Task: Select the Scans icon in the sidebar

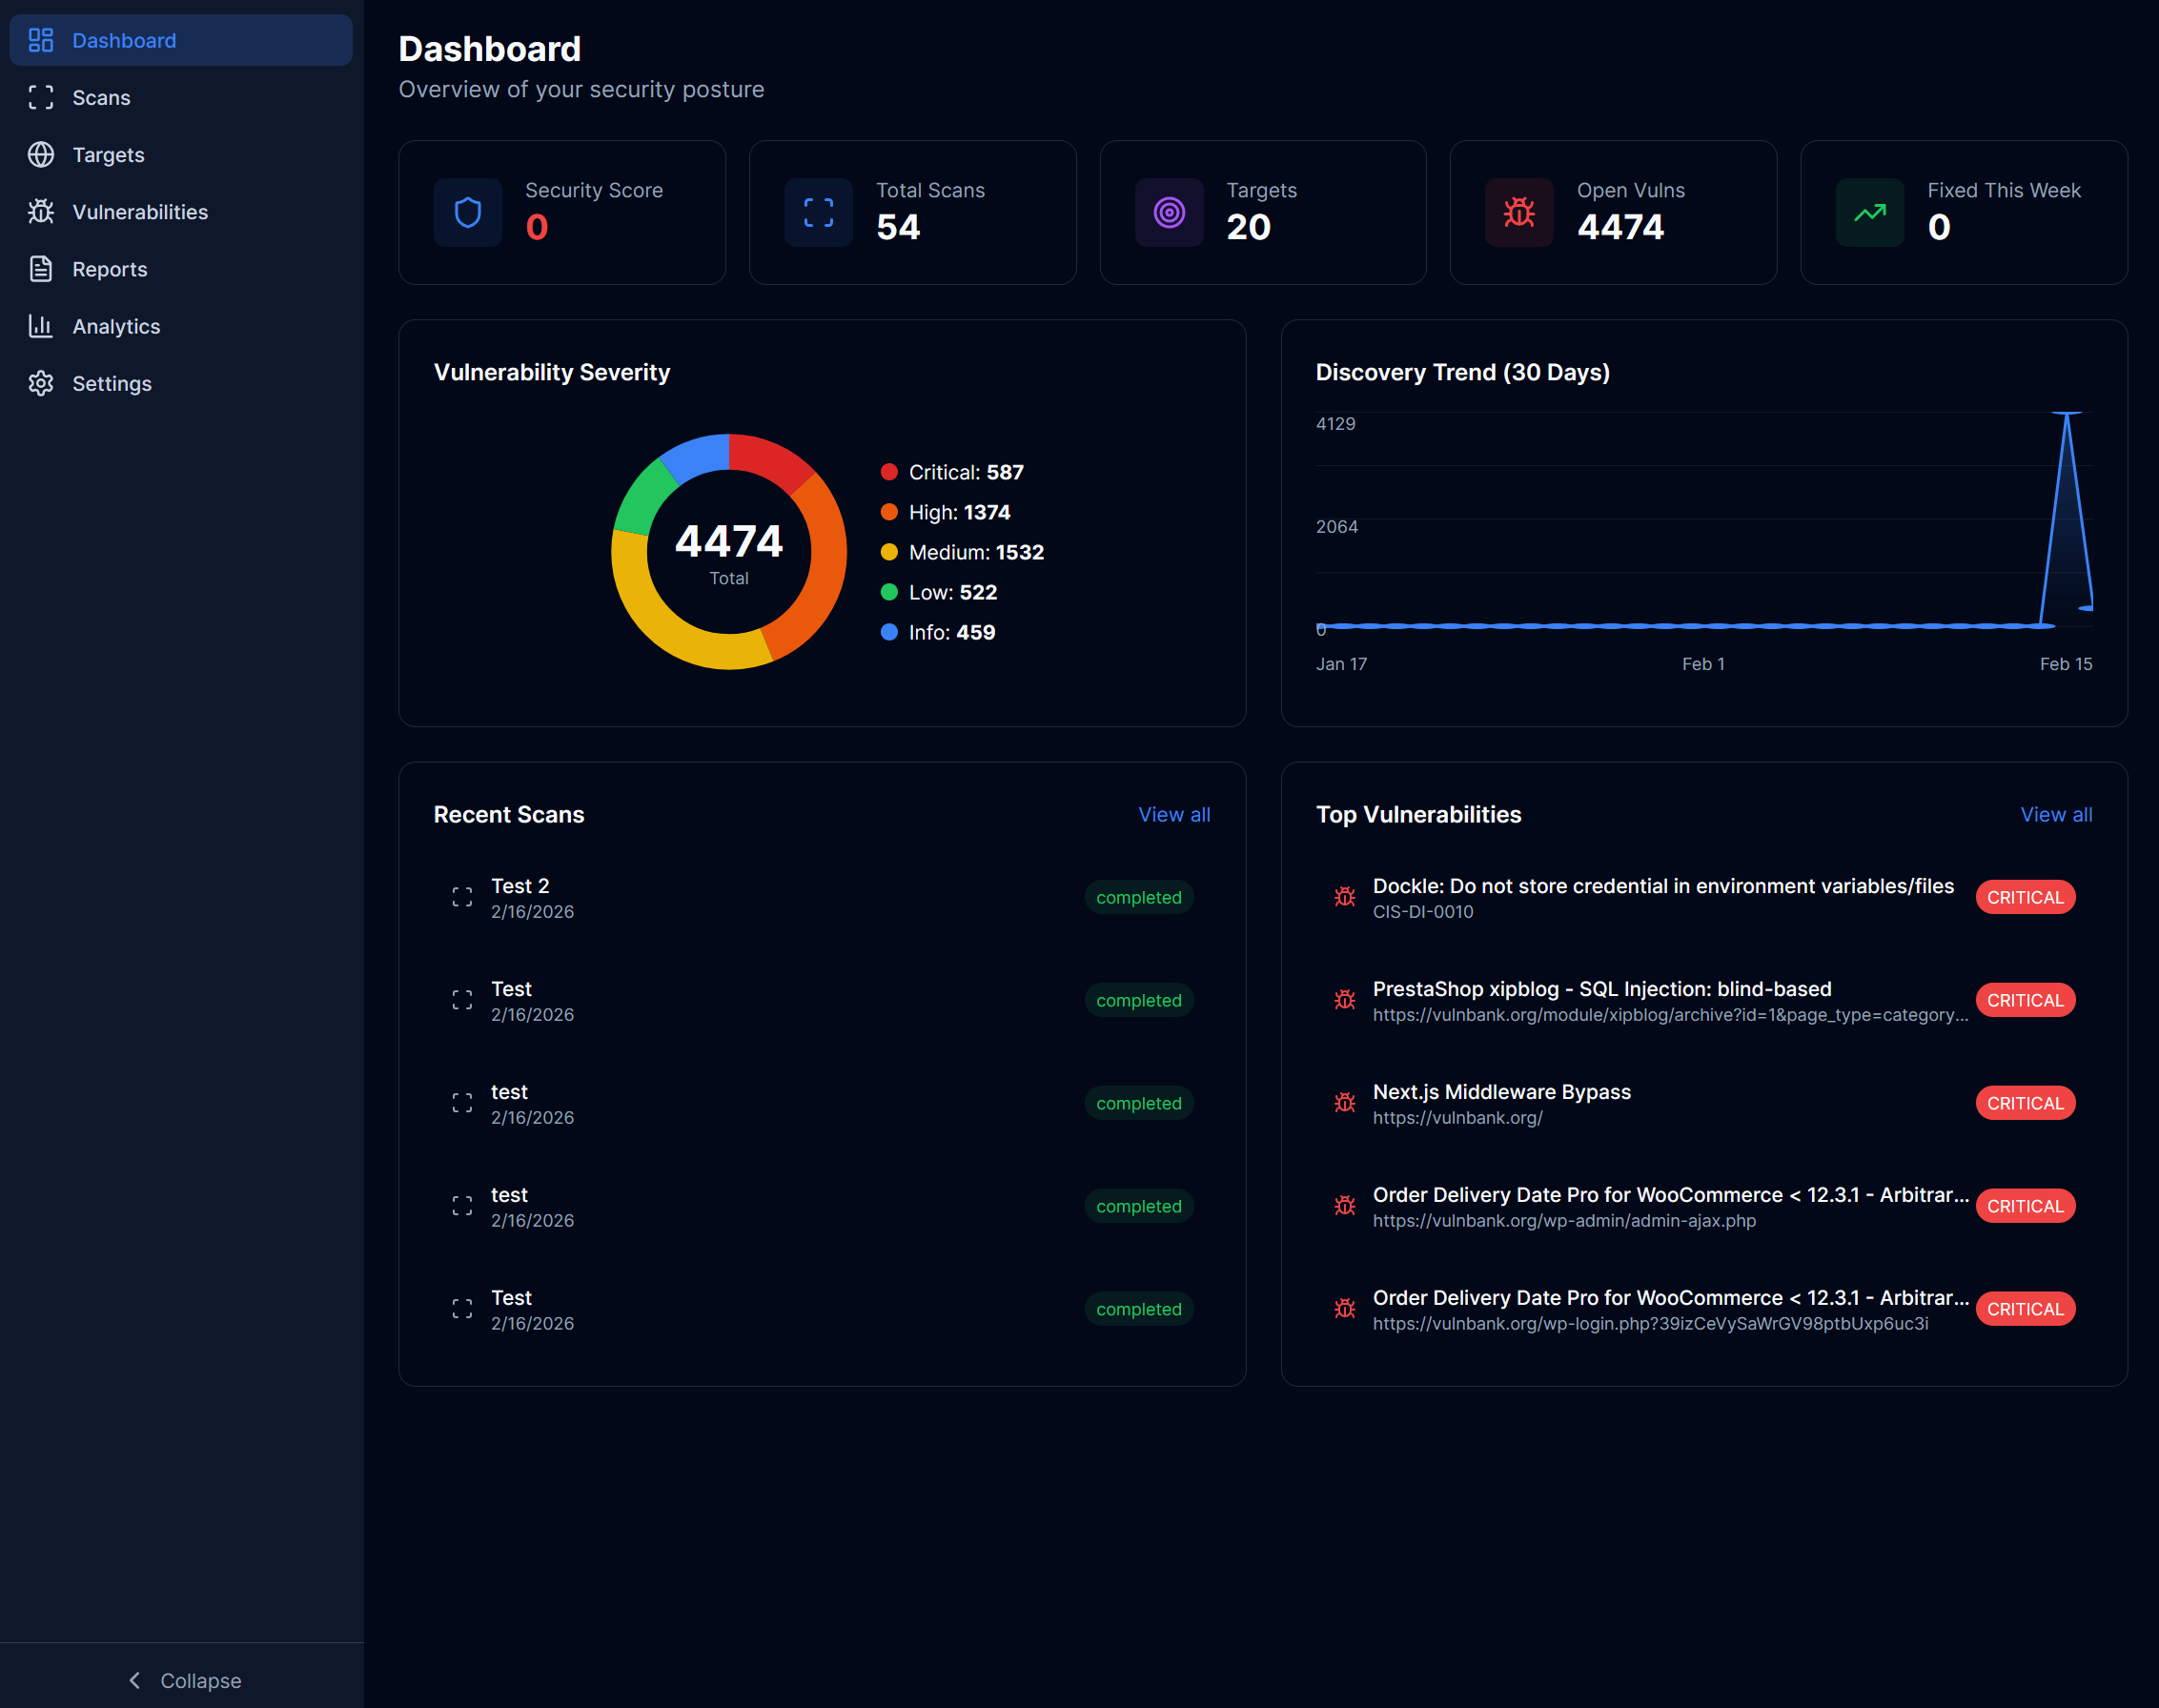Action: 40,97
